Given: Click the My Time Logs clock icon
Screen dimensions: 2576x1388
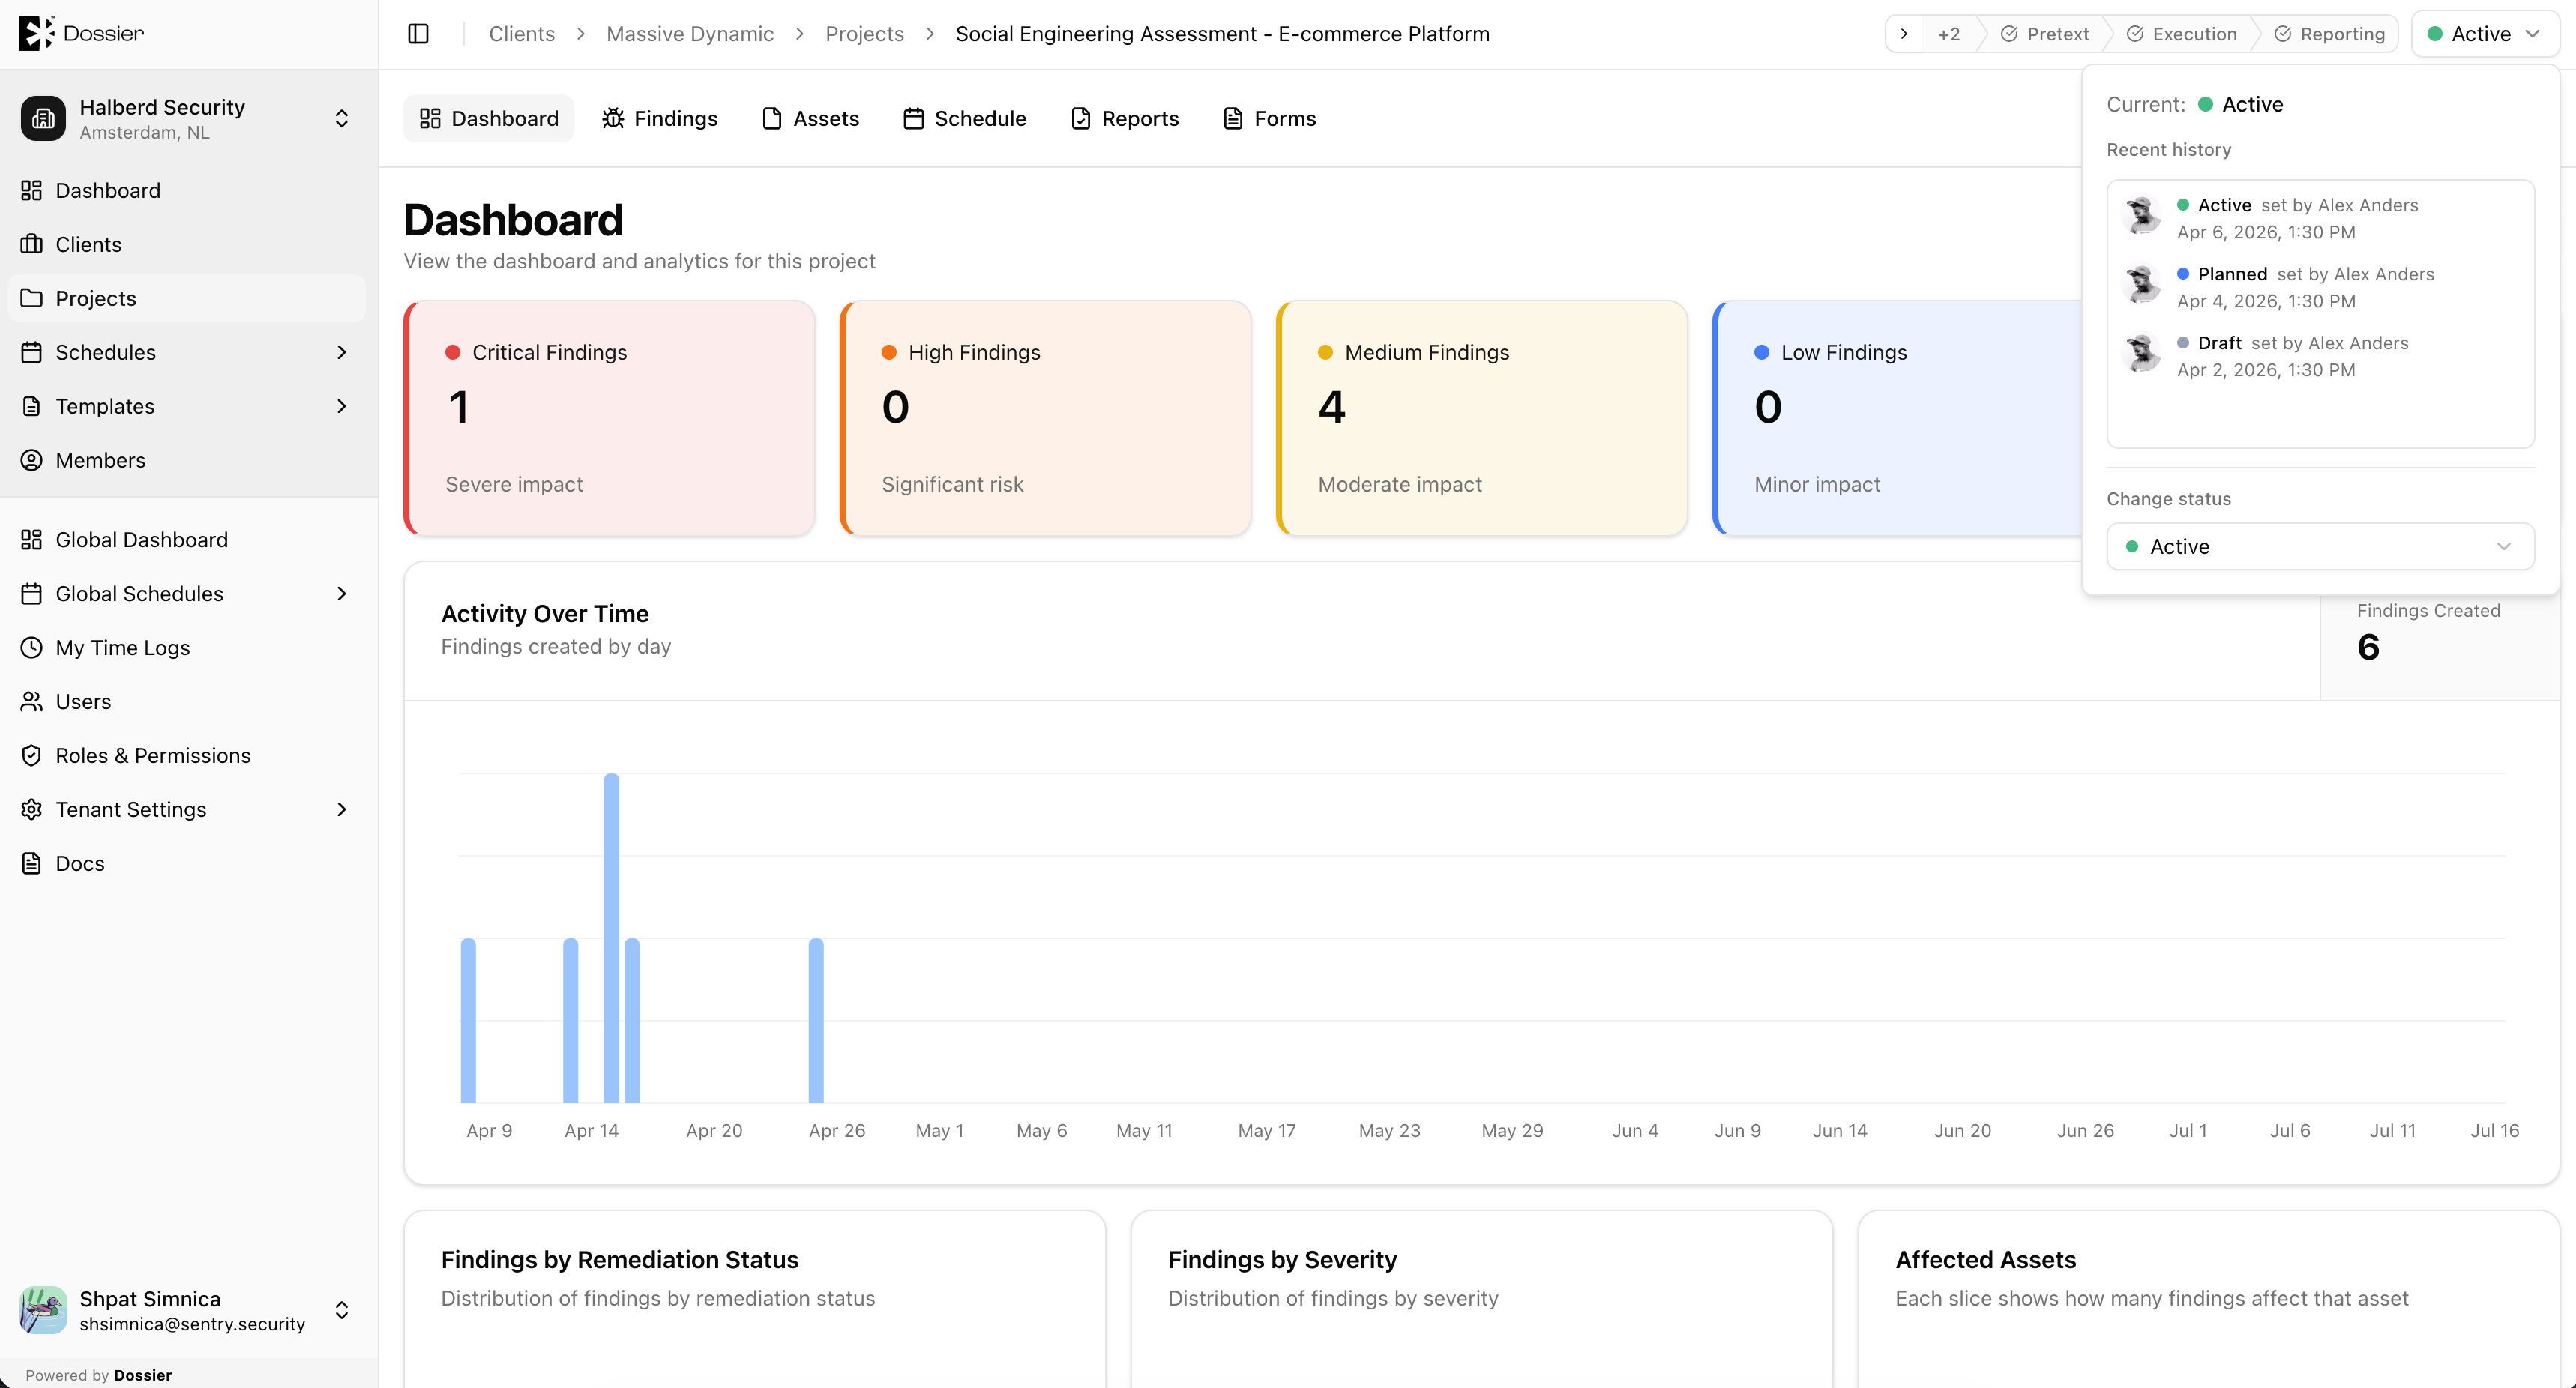Looking at the screenshot, I should point(32,647).
